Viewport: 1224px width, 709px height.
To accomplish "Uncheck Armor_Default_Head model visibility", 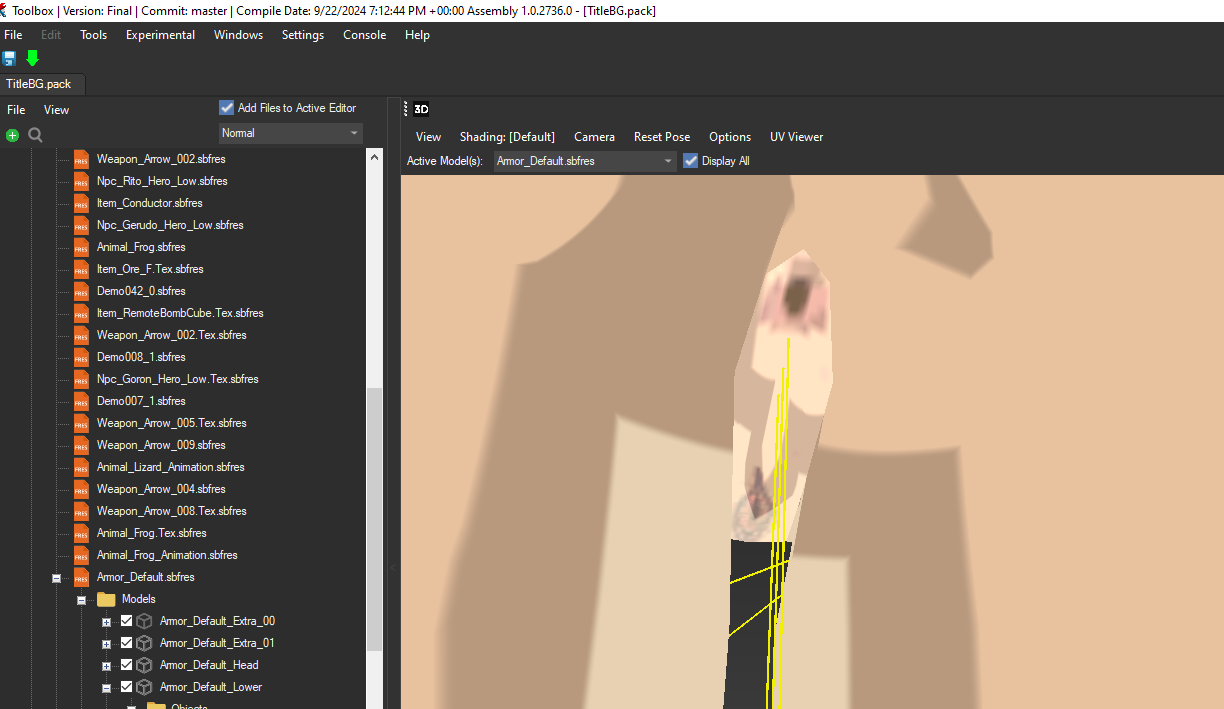I will (126, 665).
